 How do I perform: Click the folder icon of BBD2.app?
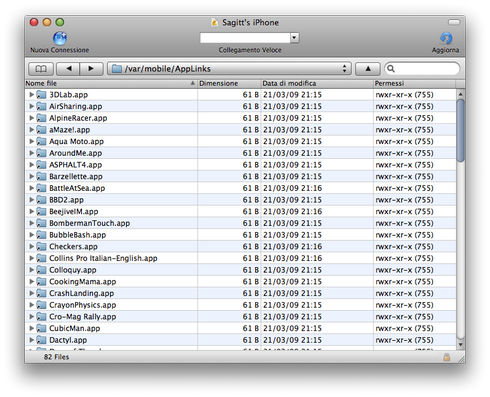(x=41, y=200)
